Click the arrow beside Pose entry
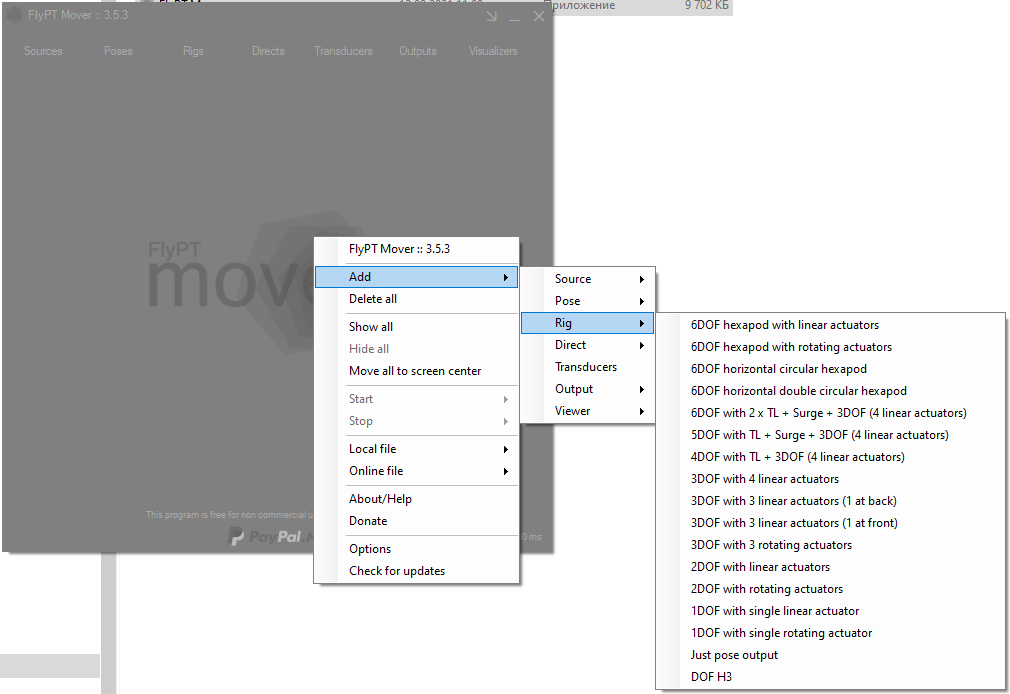Screen dimensions: 1010x694 (642, 301)
